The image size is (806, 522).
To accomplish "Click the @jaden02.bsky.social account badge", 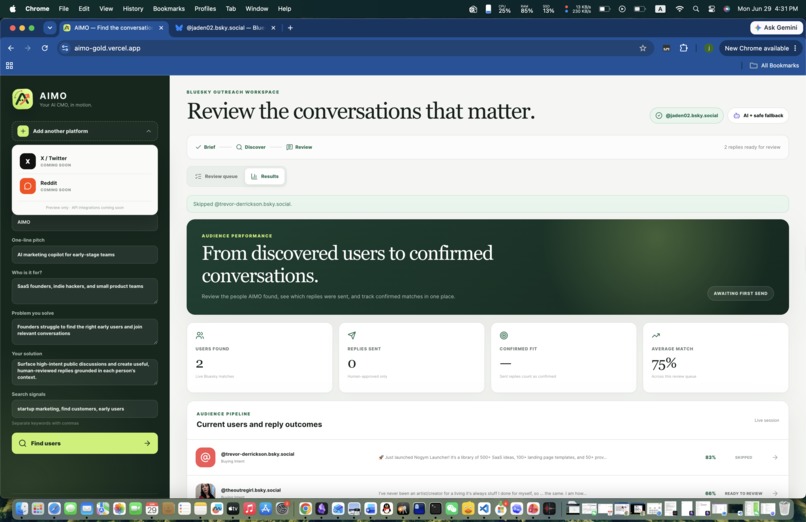I will tap(687, 116).
